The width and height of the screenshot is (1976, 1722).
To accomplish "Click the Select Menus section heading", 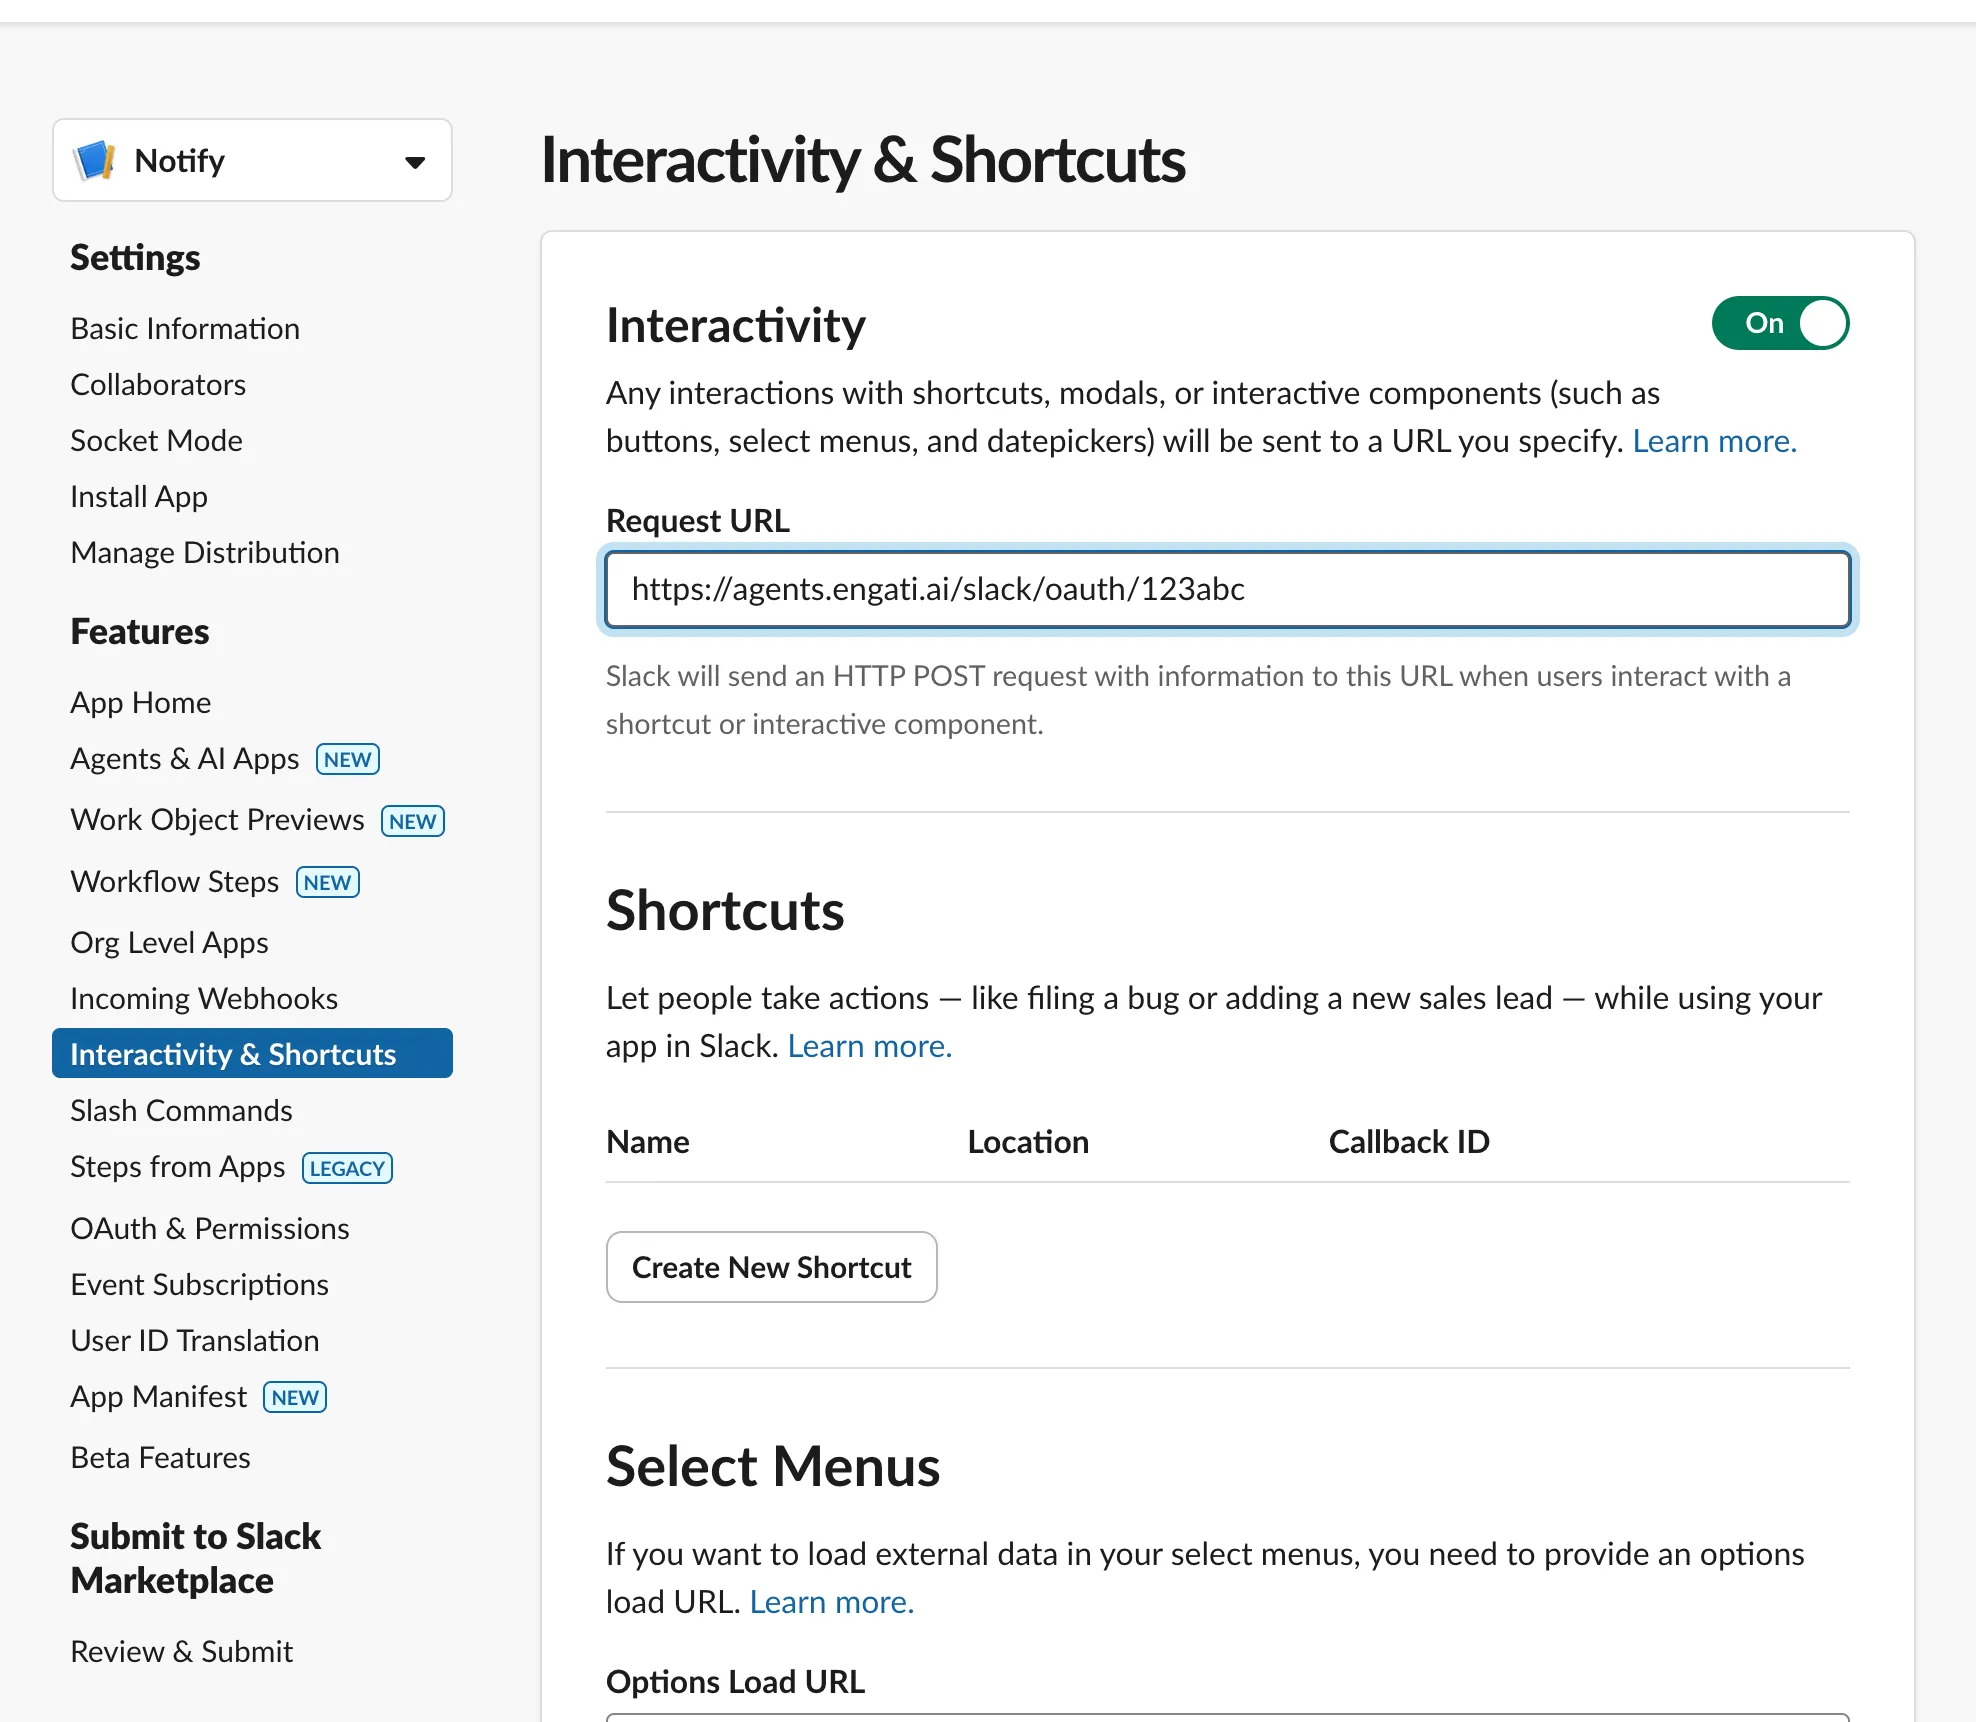I will (x=773, y=1466).
